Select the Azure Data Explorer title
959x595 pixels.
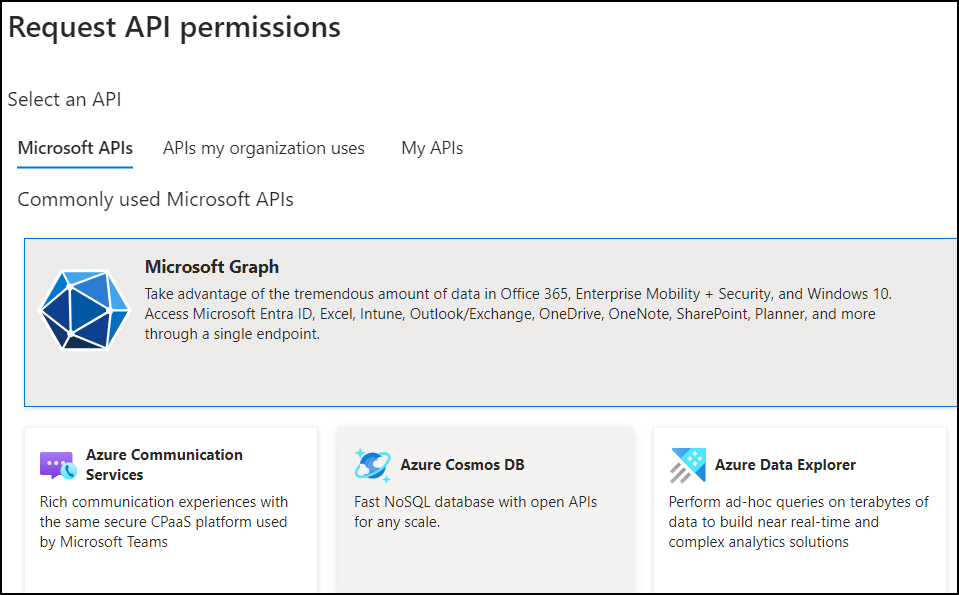(x=785, y=465)
